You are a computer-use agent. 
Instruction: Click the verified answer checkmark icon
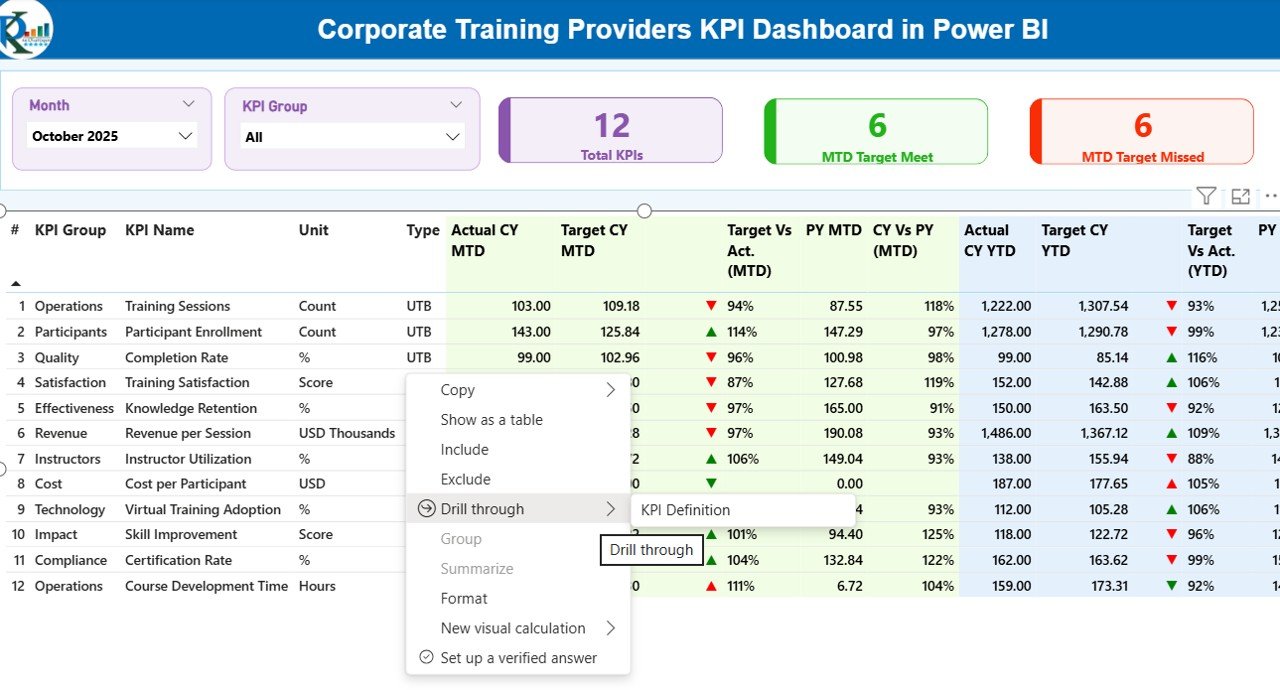click(x=426, y=658)
